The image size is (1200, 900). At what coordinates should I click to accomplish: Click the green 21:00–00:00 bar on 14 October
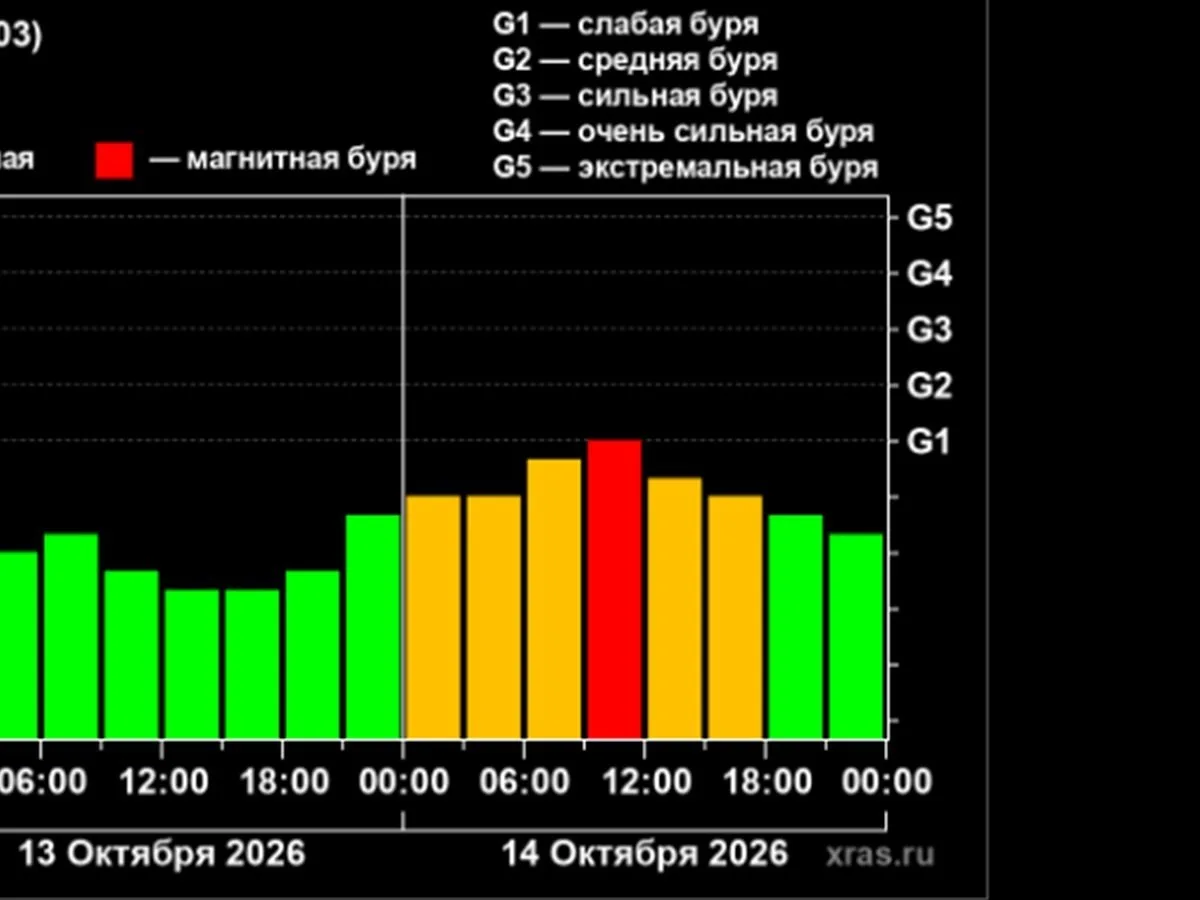pos(856,636)
